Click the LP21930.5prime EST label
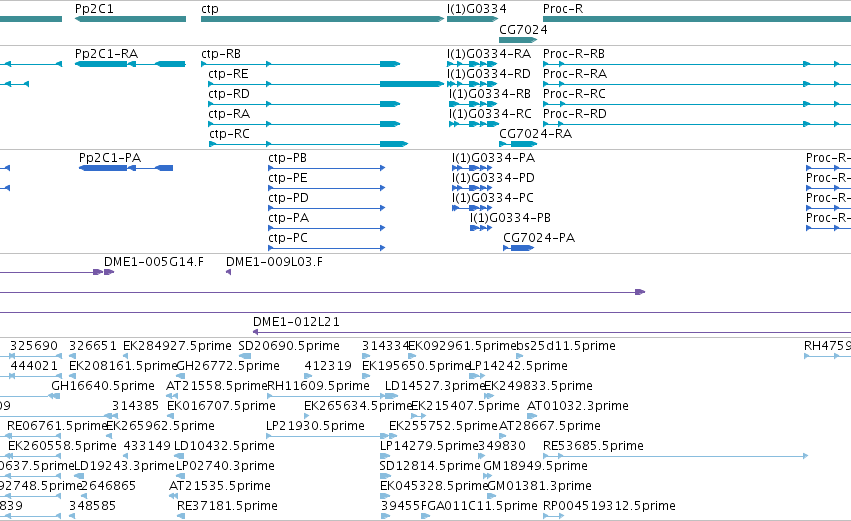Screen dimensions: 851x521 pyautogui.click(x=315, y=427)
